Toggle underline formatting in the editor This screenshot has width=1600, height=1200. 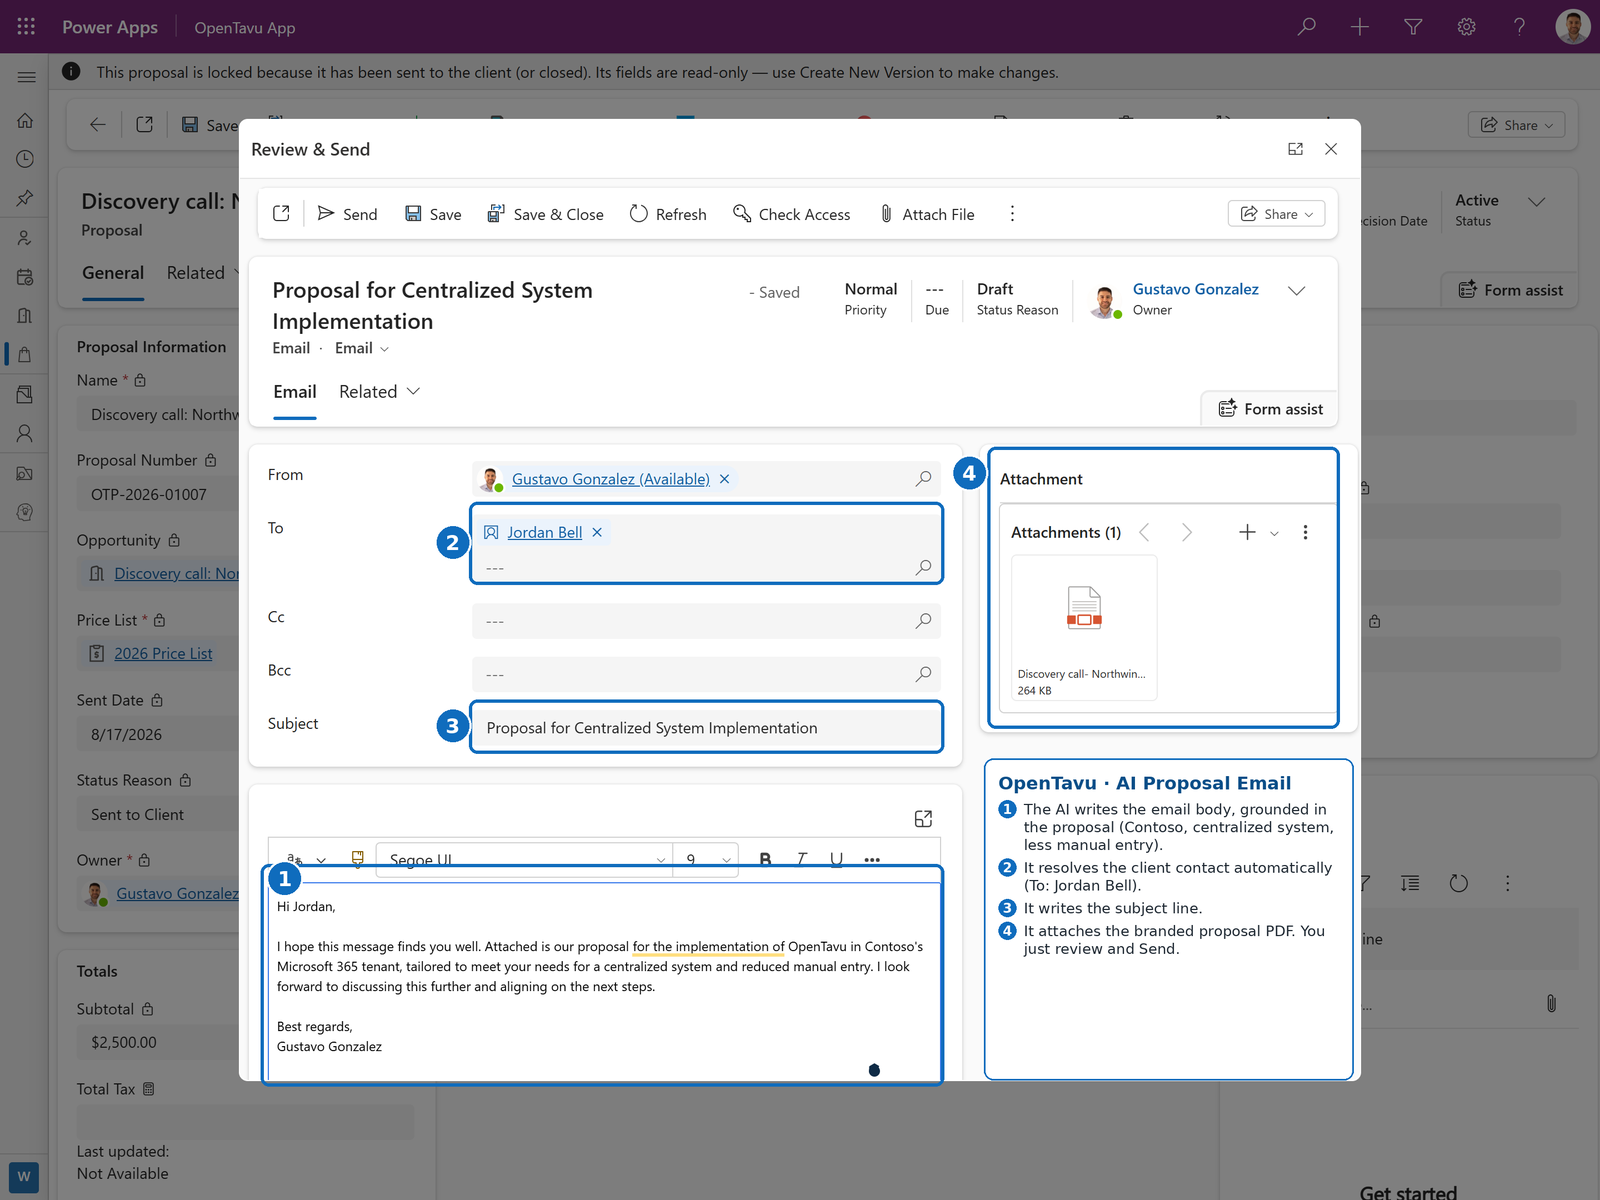[836, 860]
